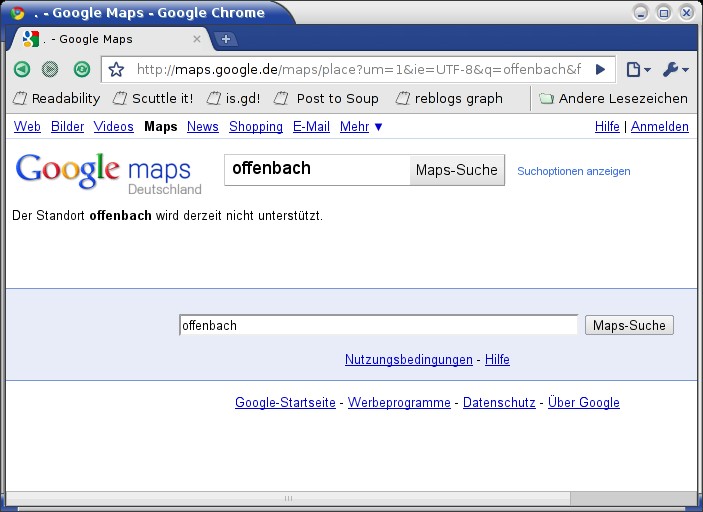Expand the Mehr dropdown menu
This screenshot has width=703, height=512.
(x=361, y=127)
